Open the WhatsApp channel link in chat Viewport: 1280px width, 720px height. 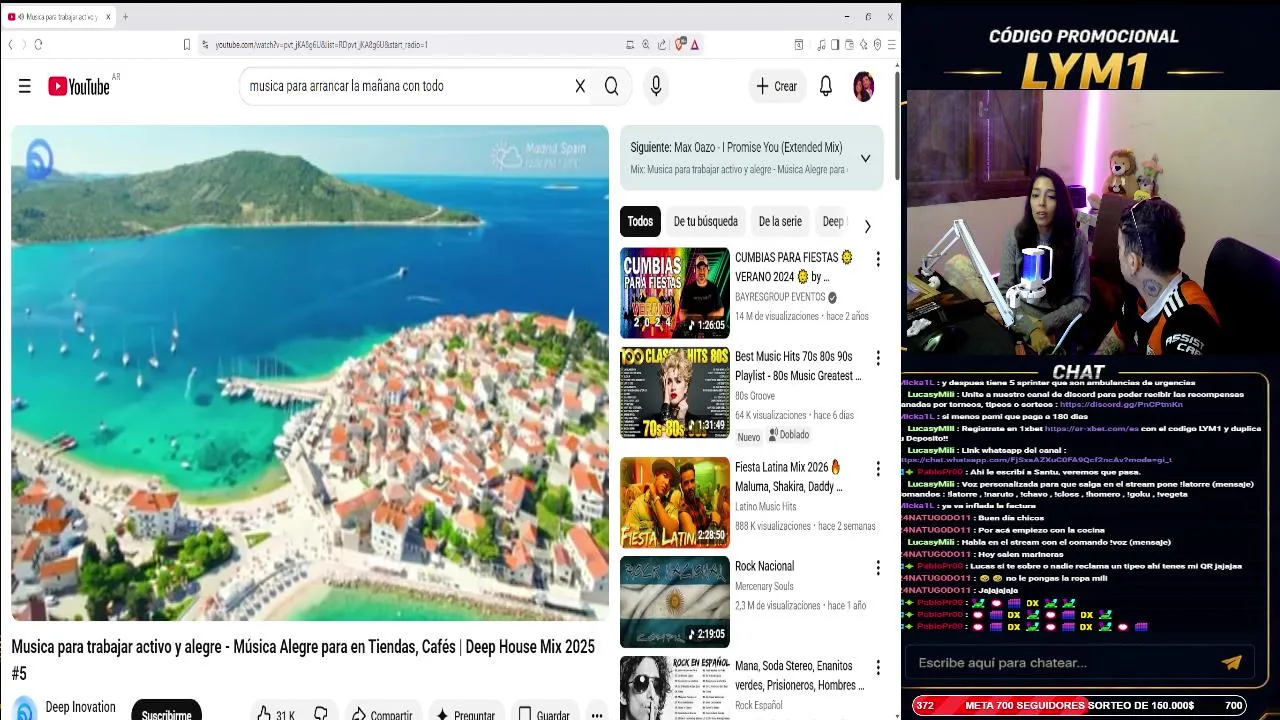tap(1037, 460)
